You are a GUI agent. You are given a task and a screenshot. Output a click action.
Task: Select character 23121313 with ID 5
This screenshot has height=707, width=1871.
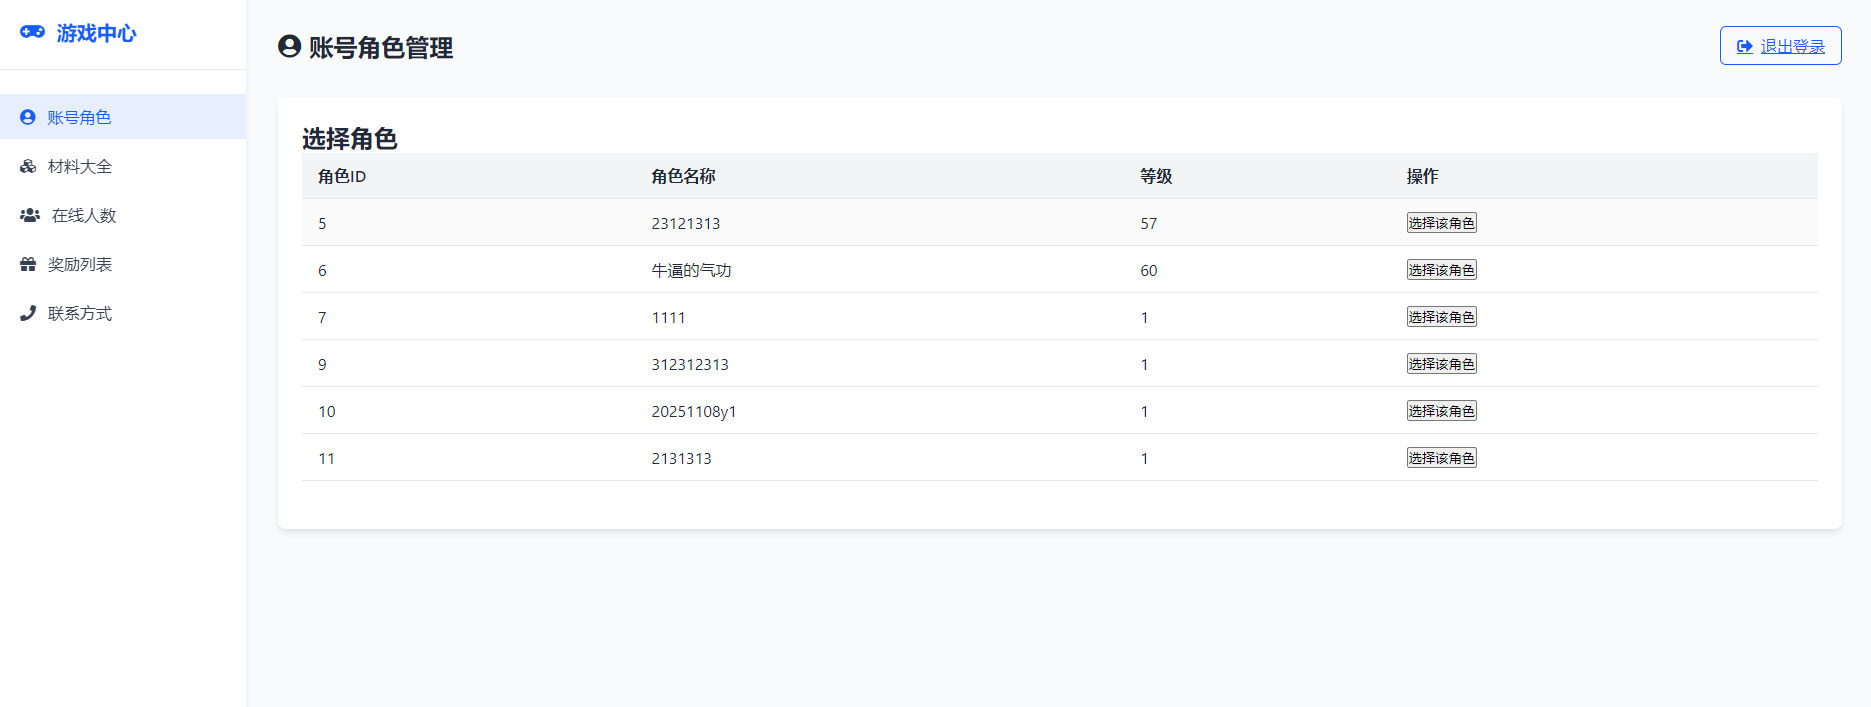click(1441, 223)
